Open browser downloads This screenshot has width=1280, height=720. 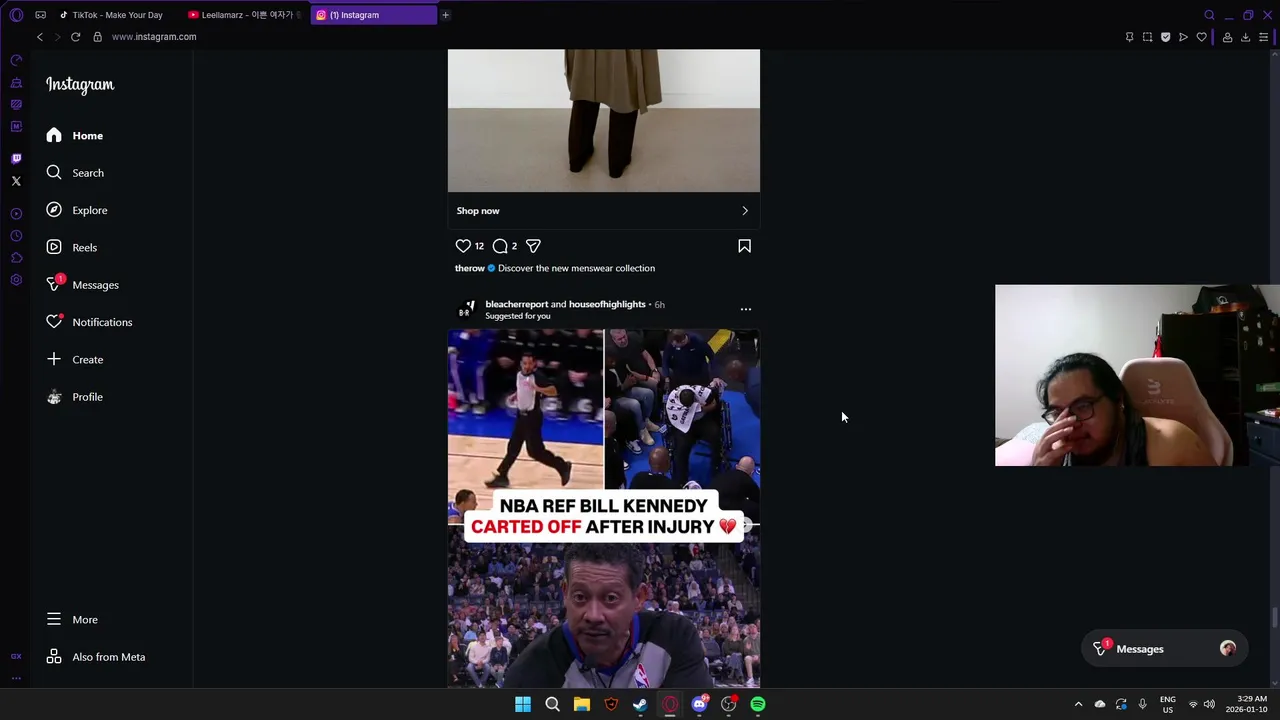(1245, 37)
